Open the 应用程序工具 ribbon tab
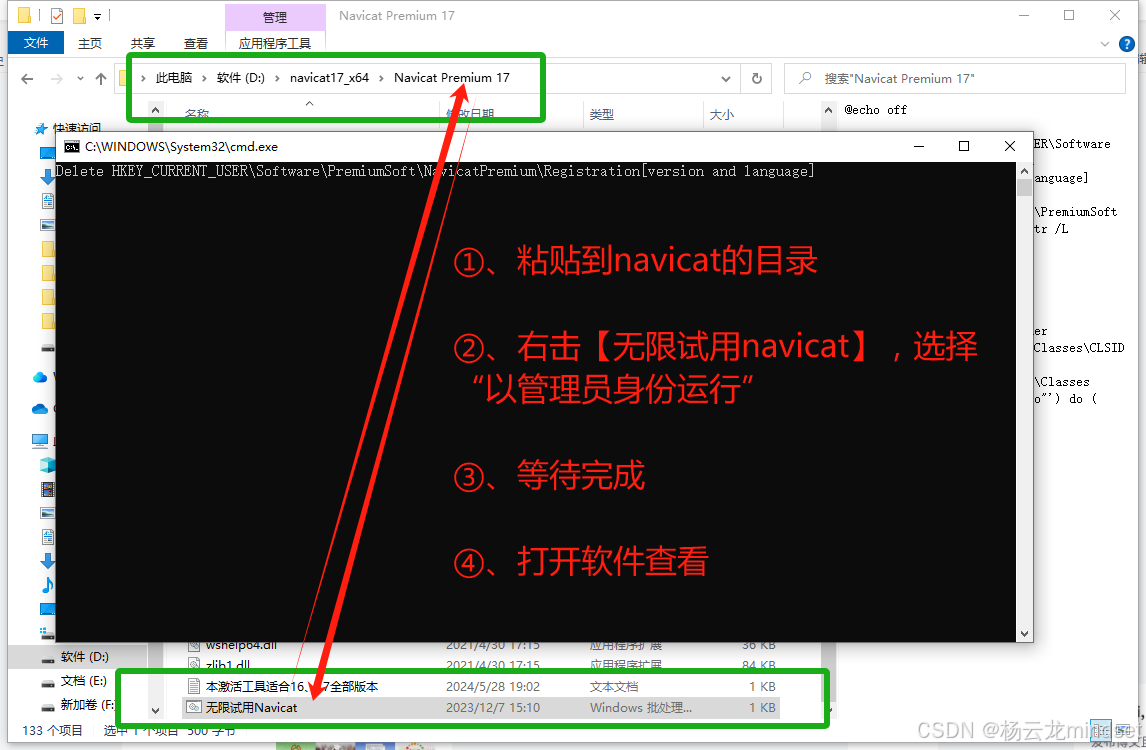1146x750 pixels. click(x=275, y=44)
